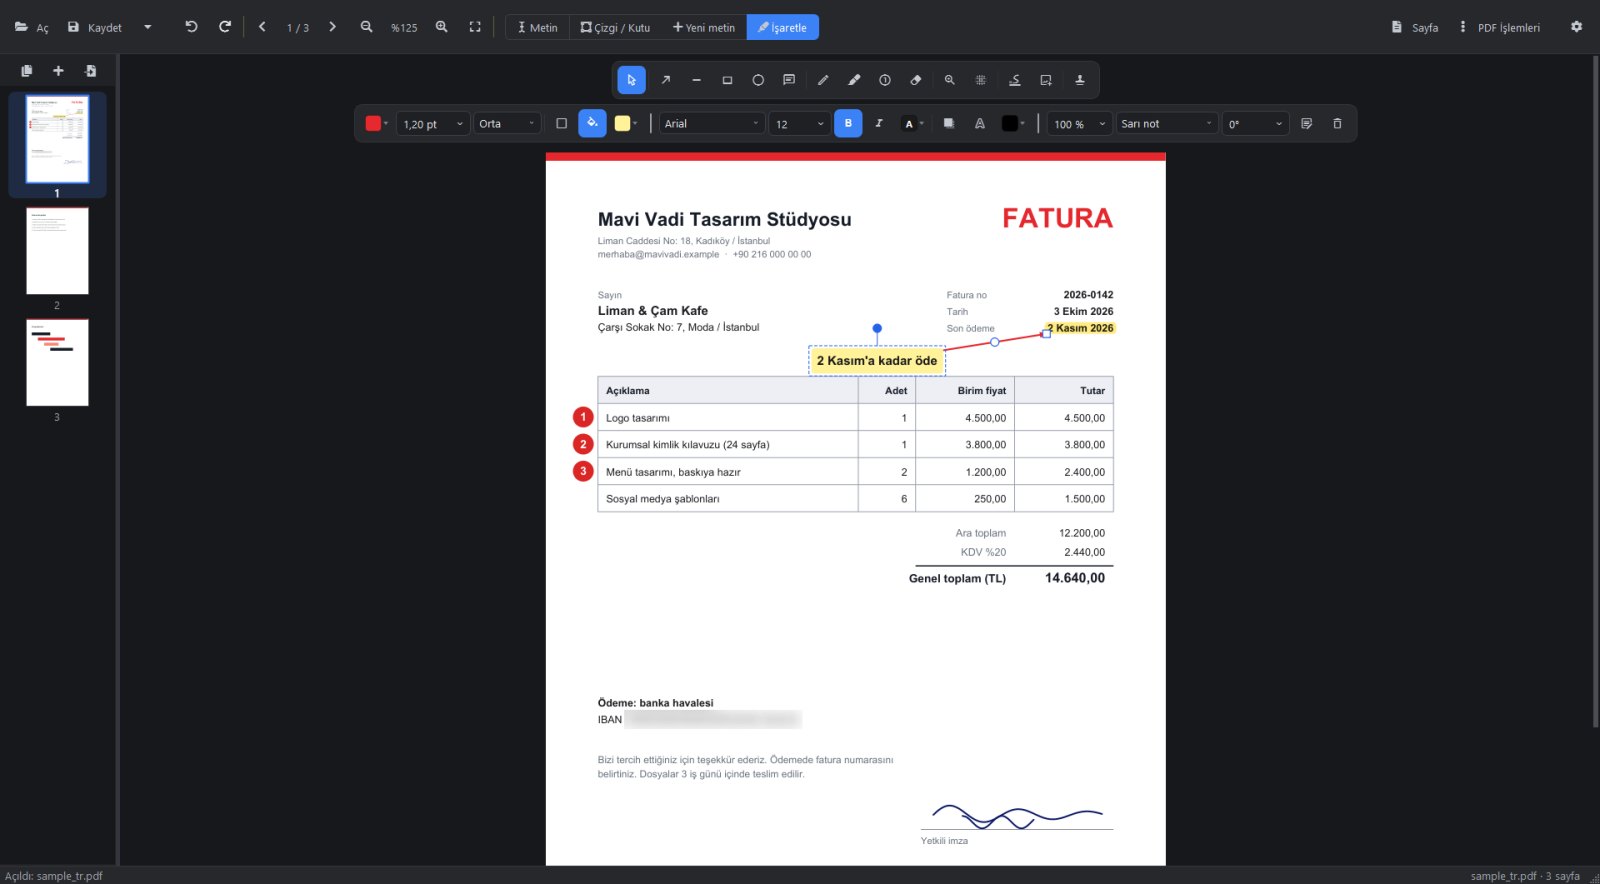Open the Orta style dropdown

pos(507,124)
